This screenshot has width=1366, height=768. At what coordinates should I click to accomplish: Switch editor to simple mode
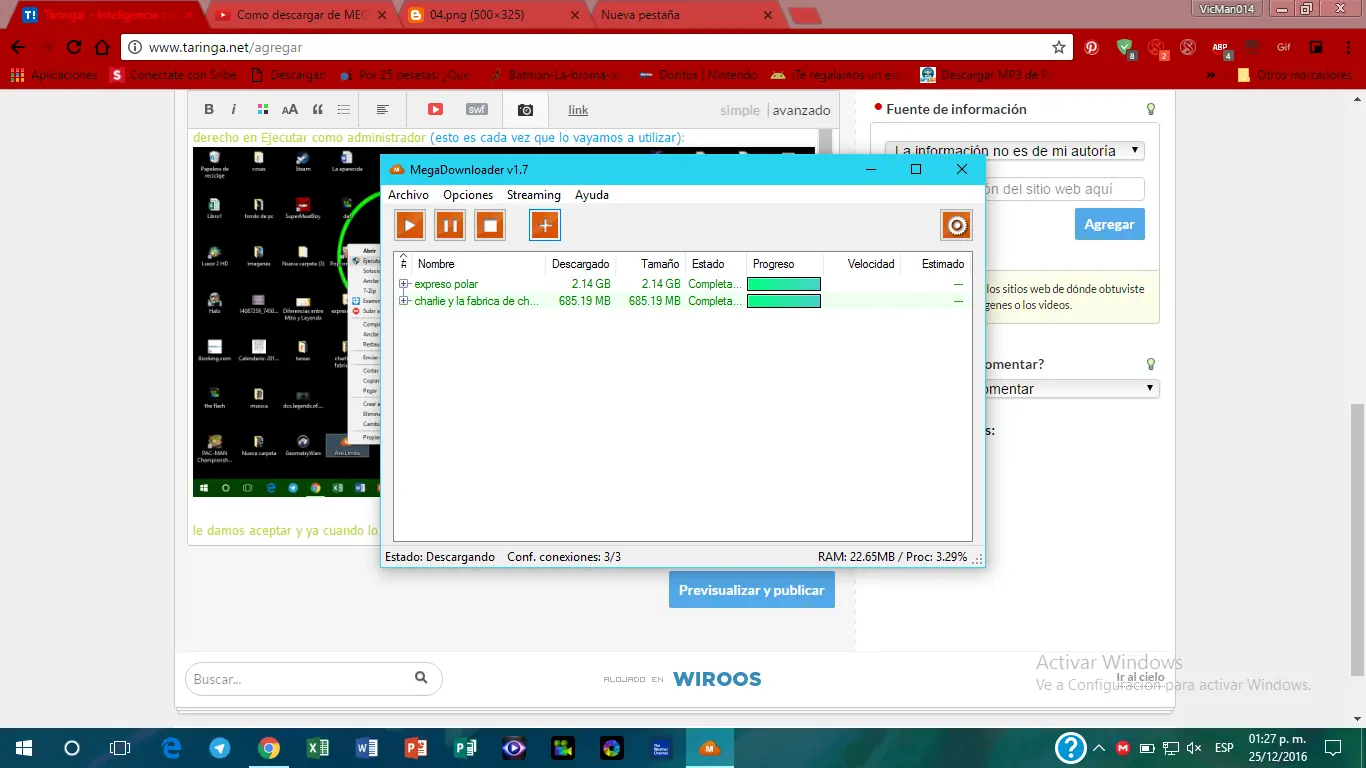[740, 110]
